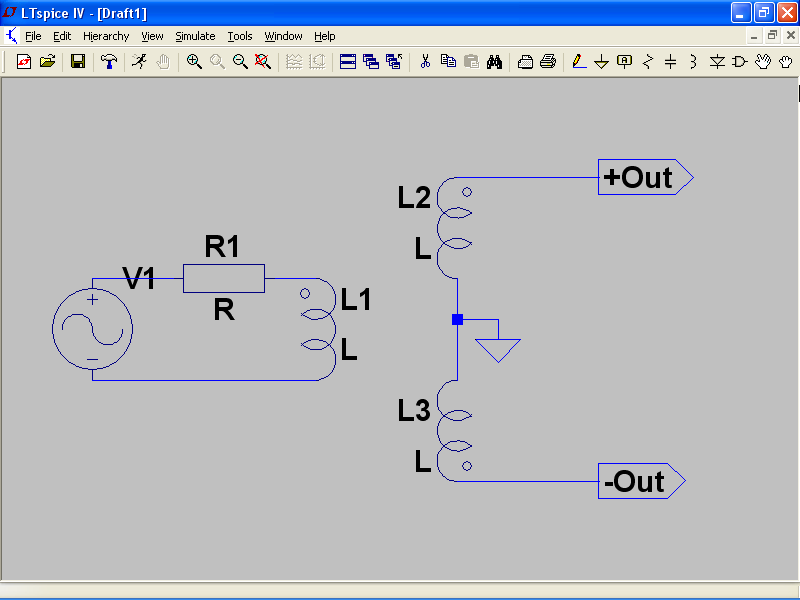800x600 pixels.
Task: Open Control Panel hammer icon
Action: point(109,62)
